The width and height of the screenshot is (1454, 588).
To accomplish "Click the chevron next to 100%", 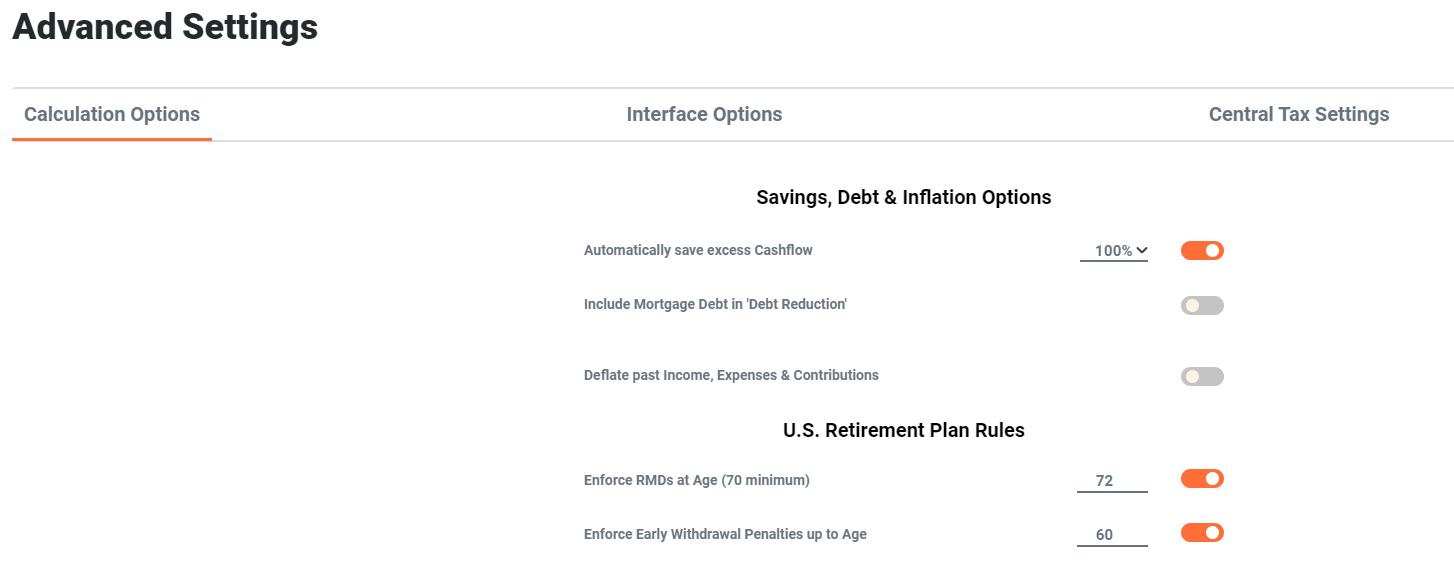I will click(1141, 250).
